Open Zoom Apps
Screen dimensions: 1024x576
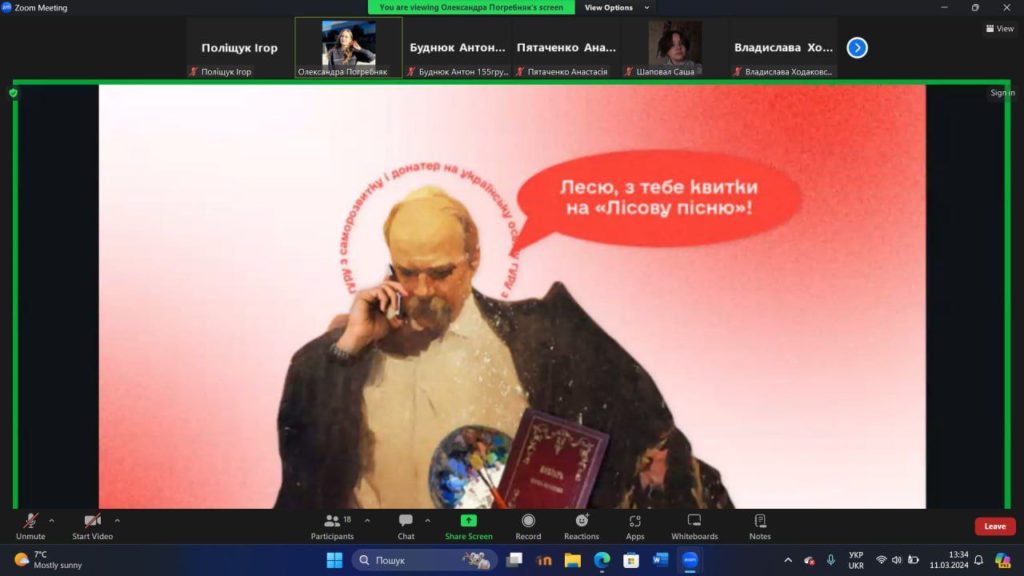[635, 526]
